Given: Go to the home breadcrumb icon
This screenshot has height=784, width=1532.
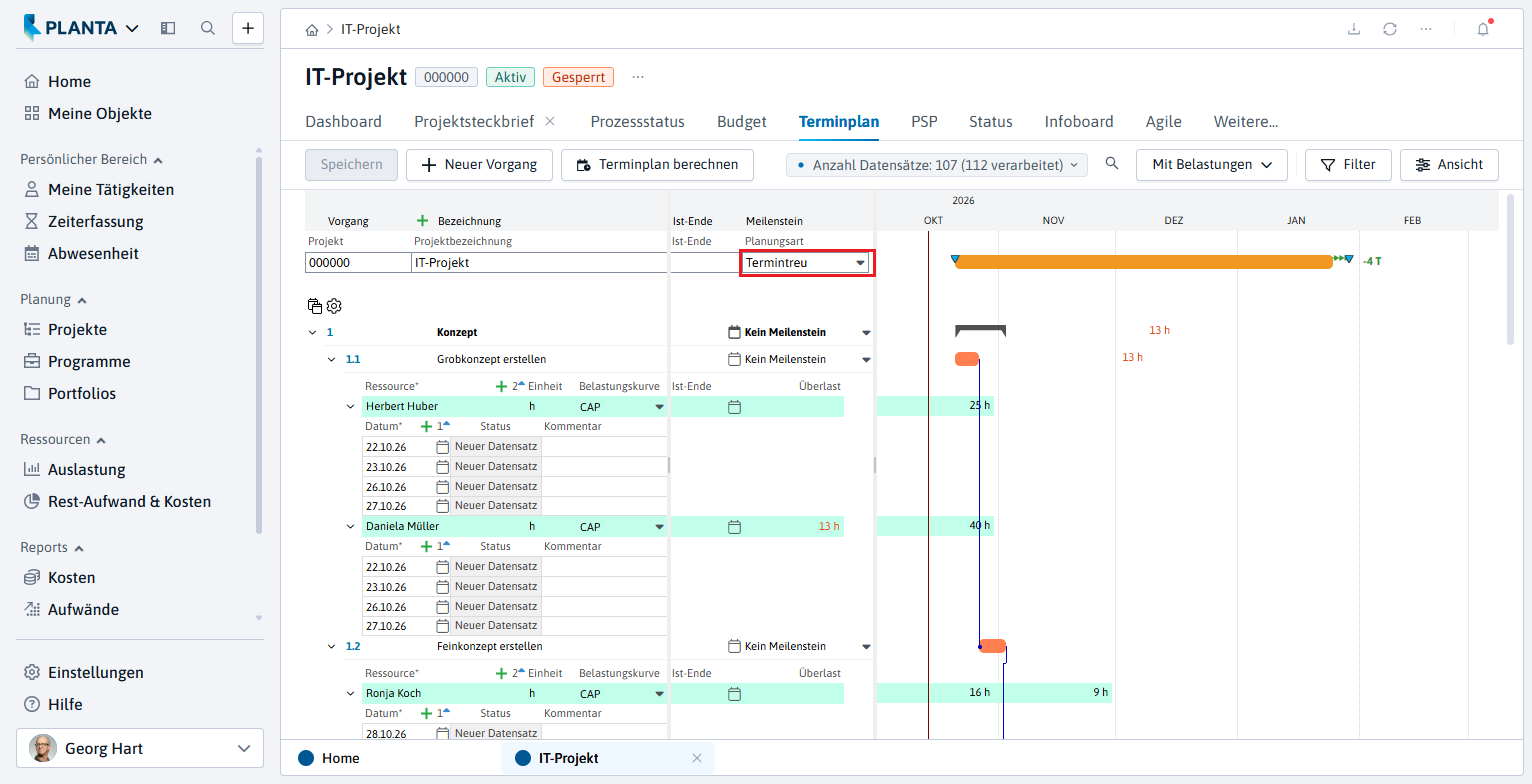Looking at the screenshot, I should point(313,30).
